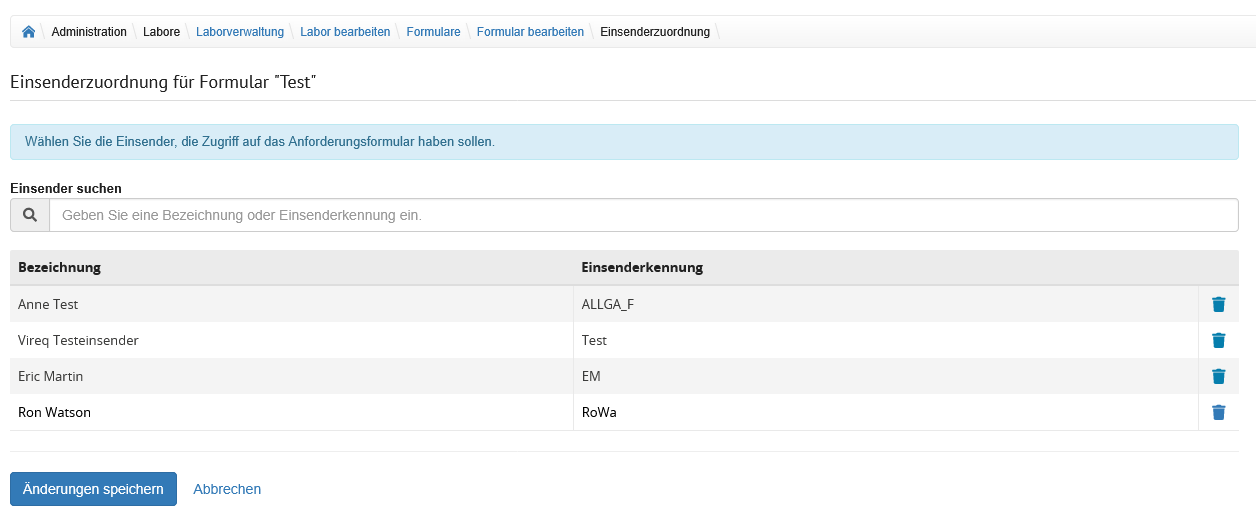The image size is (1256, 523).
Task: Select Administration in the breadcrumb bar
Action: coord(89,32)
